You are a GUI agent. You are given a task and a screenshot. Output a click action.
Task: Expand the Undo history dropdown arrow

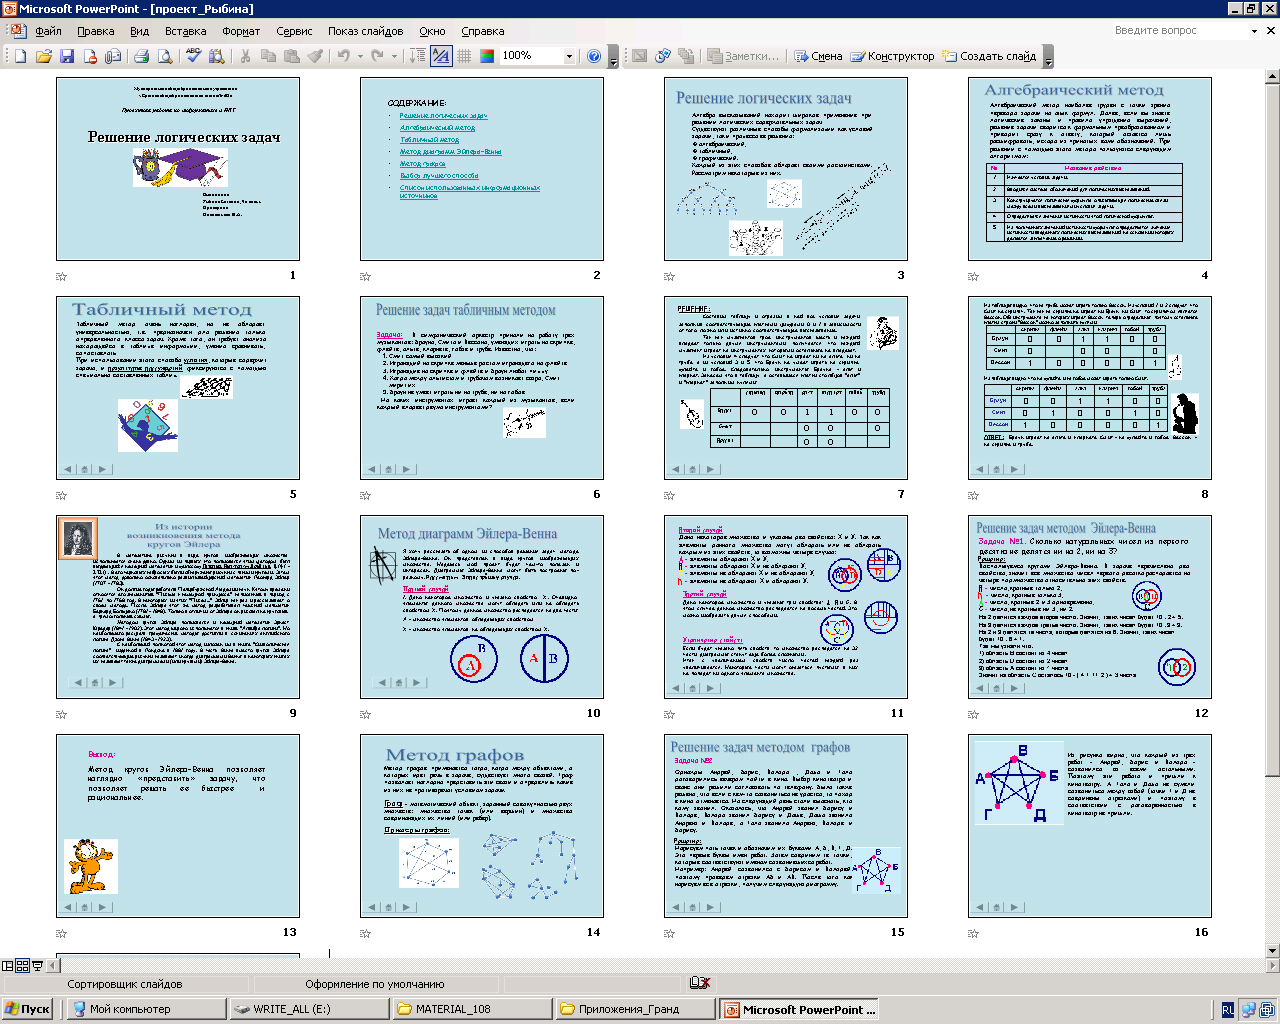pos(359,57)
